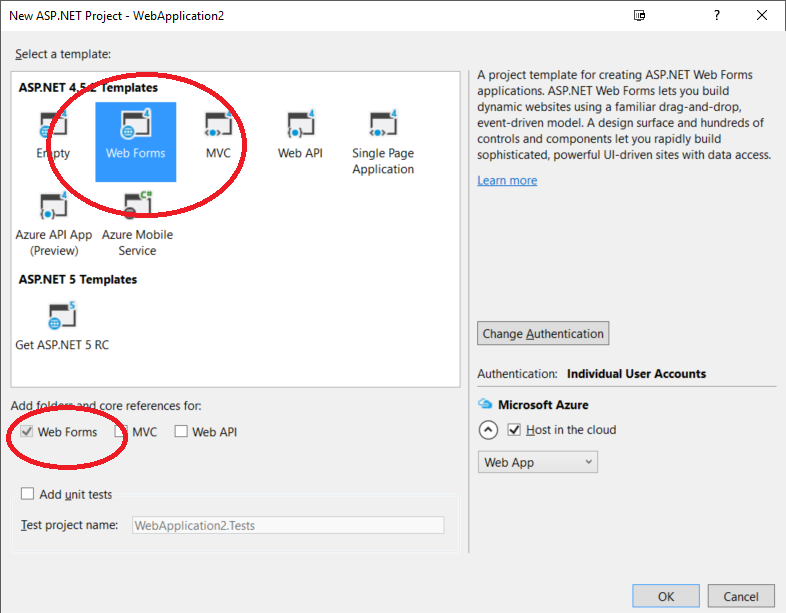Click the ASP.NET 4.5.2 Templates heading

point(88,87)
